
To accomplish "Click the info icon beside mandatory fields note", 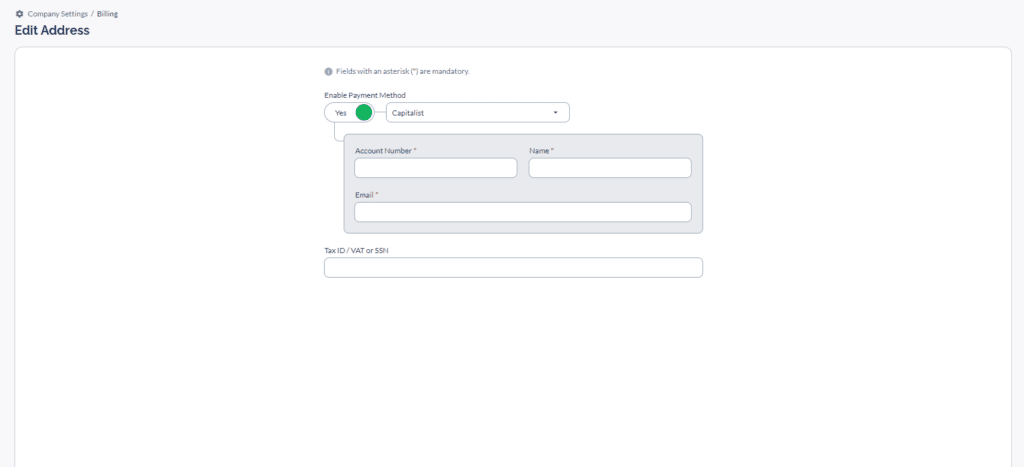I will coord(328,72).
